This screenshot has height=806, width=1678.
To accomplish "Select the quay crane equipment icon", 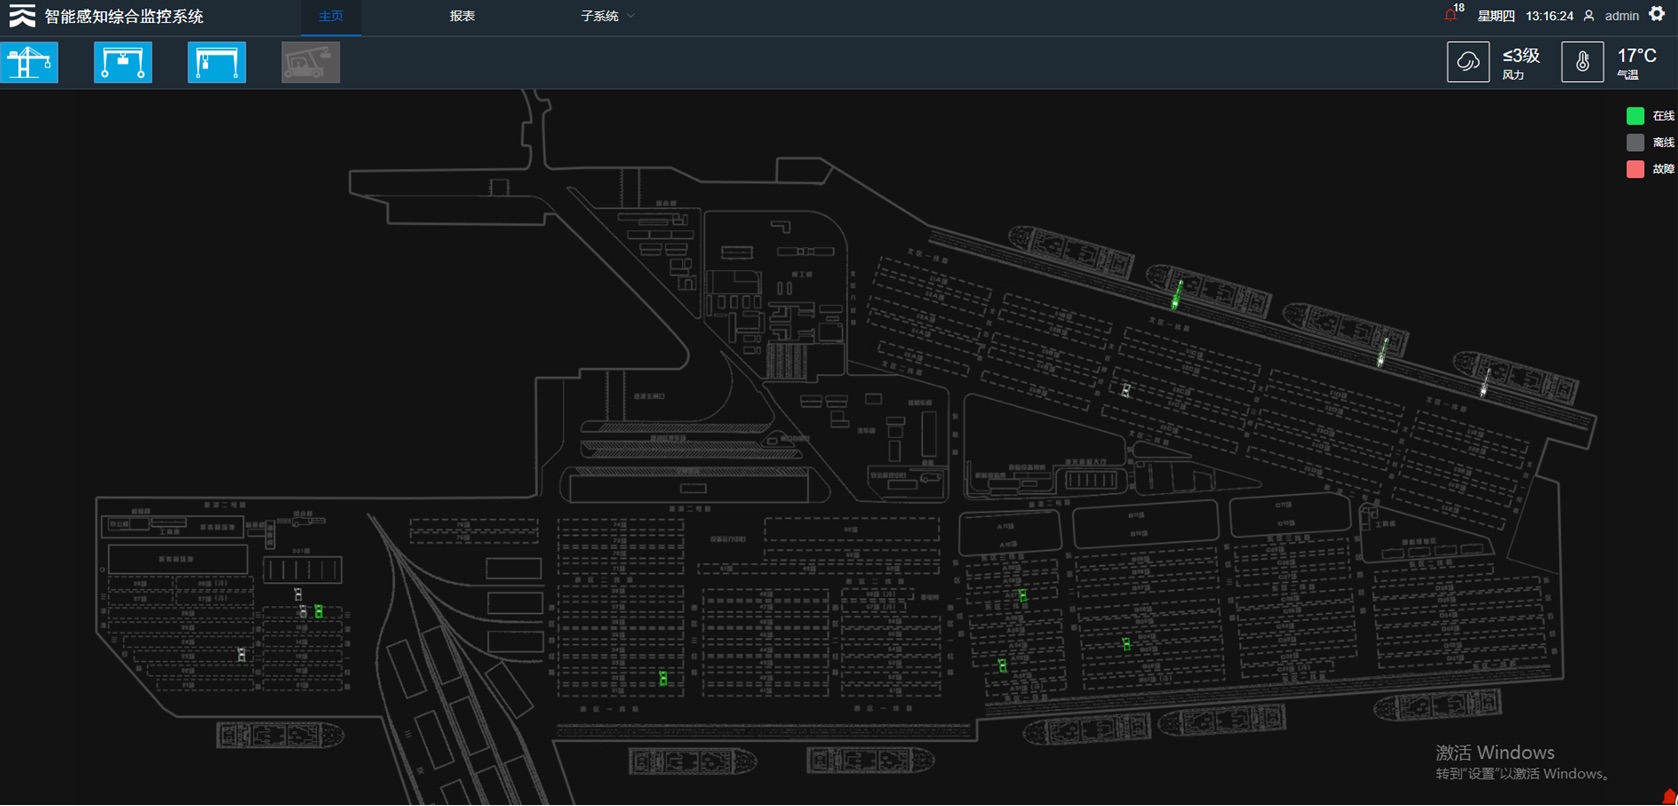I will [x=30, y=62].
